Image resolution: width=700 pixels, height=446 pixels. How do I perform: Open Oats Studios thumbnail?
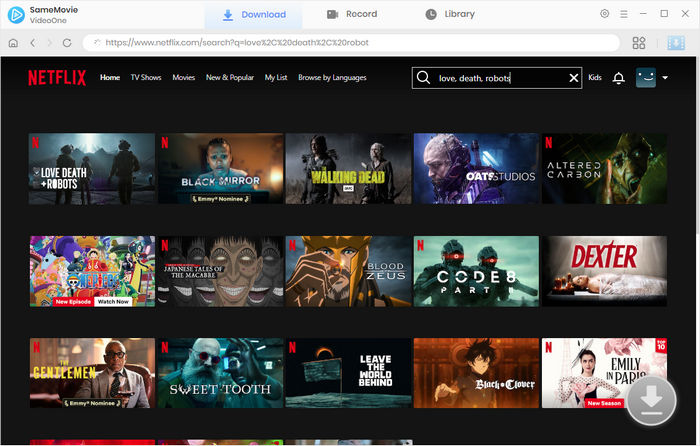(x=476, y=169)
